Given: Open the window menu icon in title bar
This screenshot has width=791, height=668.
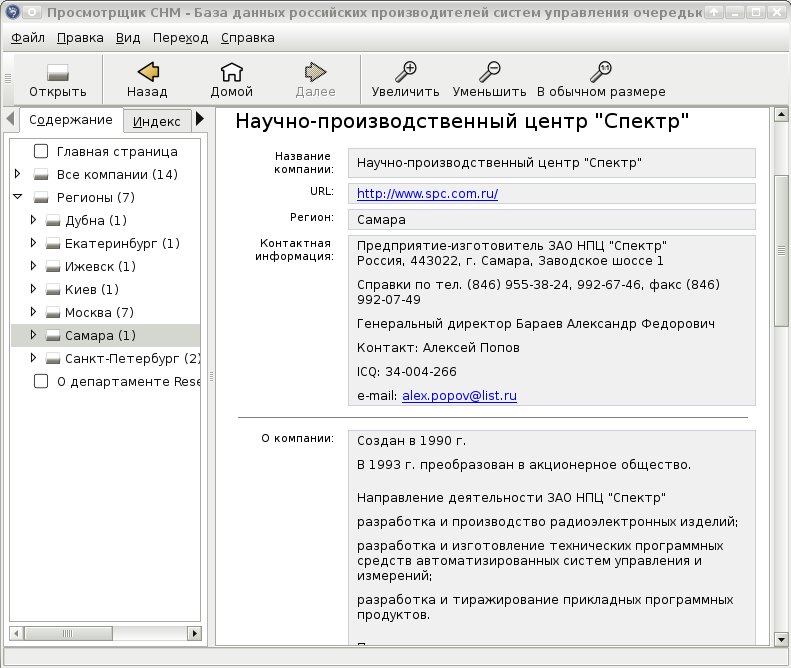Looking at the screenshot, I should 12,12.
